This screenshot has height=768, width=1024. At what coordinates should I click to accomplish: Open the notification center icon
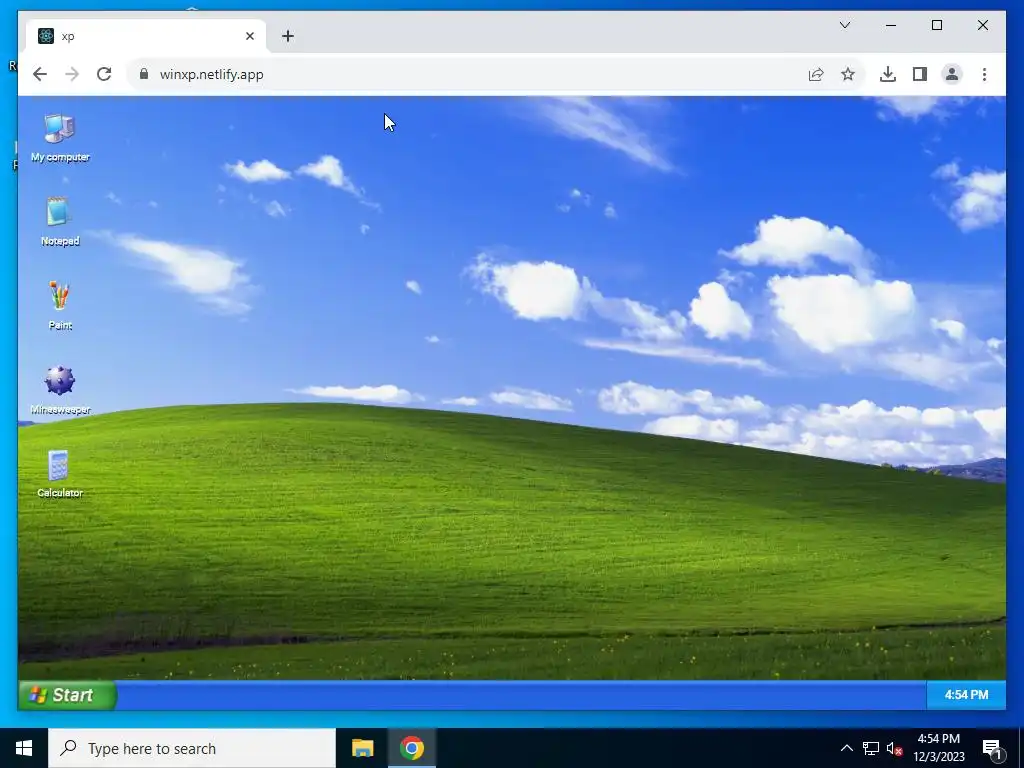pos(993,748)
